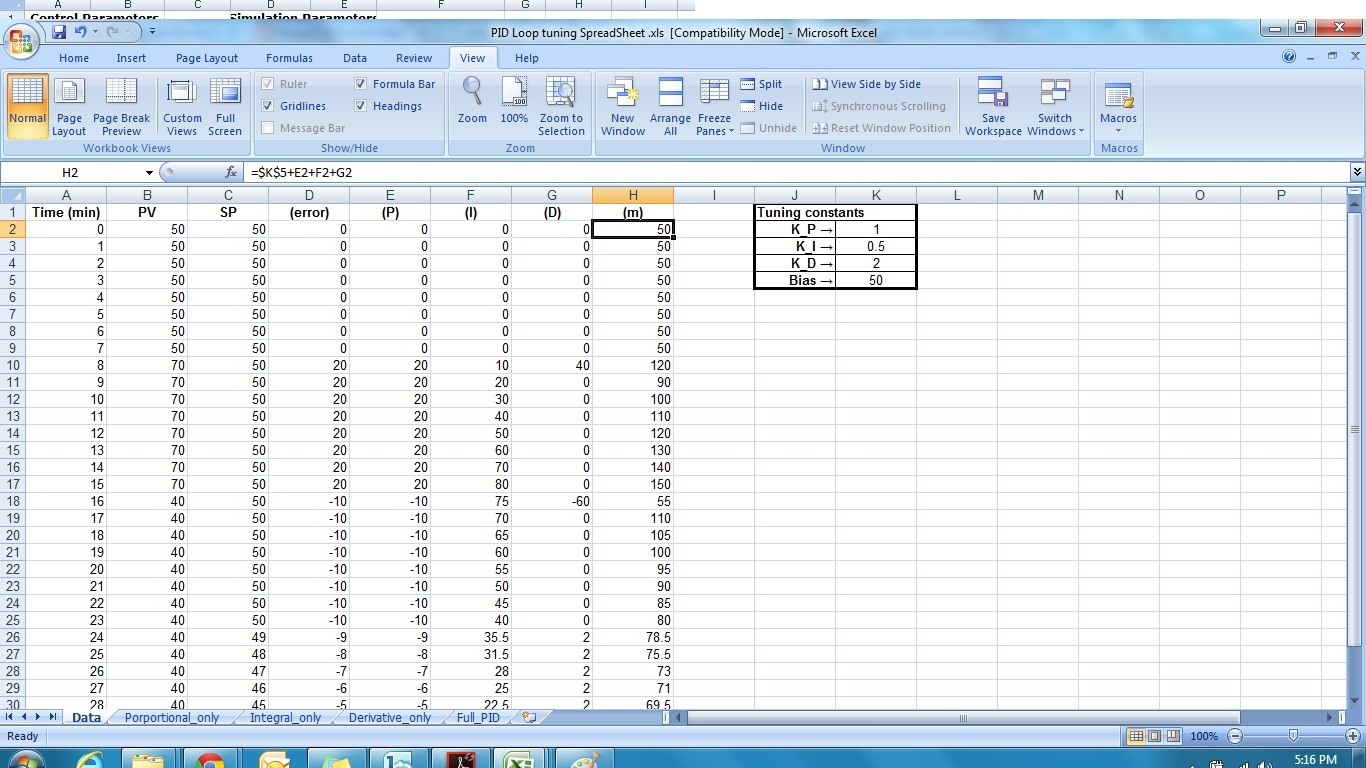Image resolution: width=1366 pixels, height=768 pixels.
Task: Uncheck the Gridlines checkbox
Action: pos(268,106)
